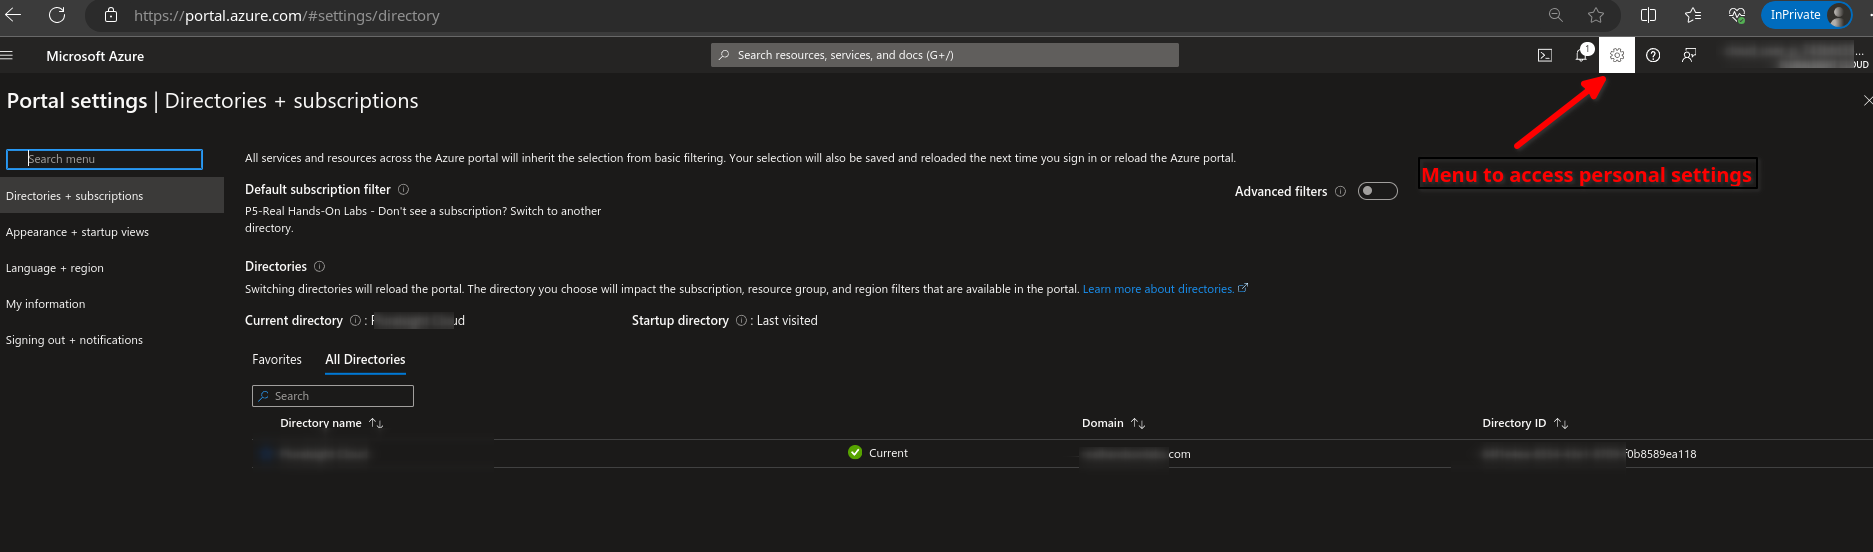The height and width of the screenshot is (552, 1873).
Task: Switch to the Favorites tab
Action: [277, 359]
